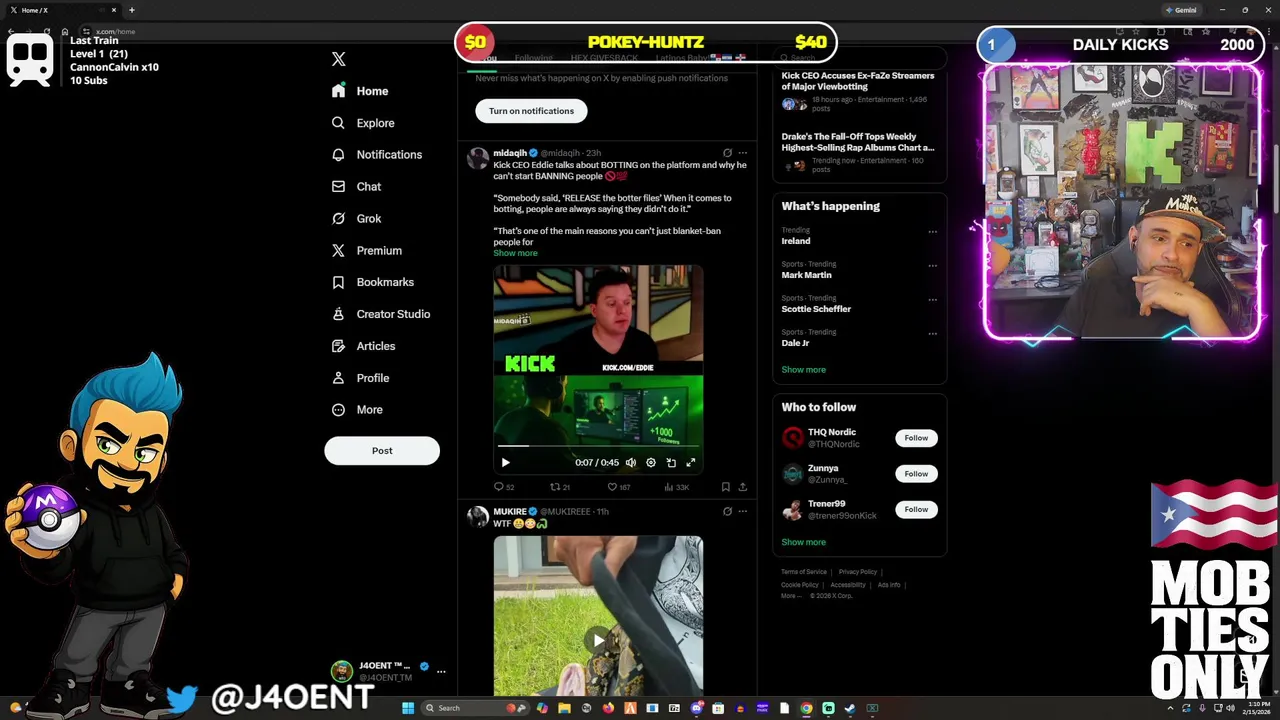Image resolution: width=1280 pixels, height=720 pixels.
Task: Open the Ireland trending topic
Action: [x=796, y=241]
